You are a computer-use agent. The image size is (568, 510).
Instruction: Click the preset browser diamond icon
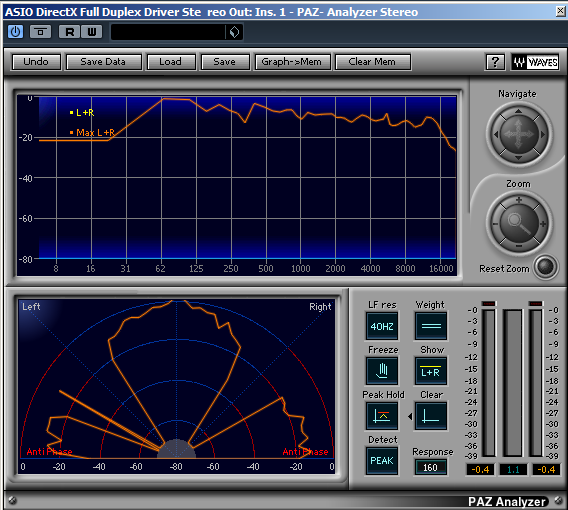[234, 32]
